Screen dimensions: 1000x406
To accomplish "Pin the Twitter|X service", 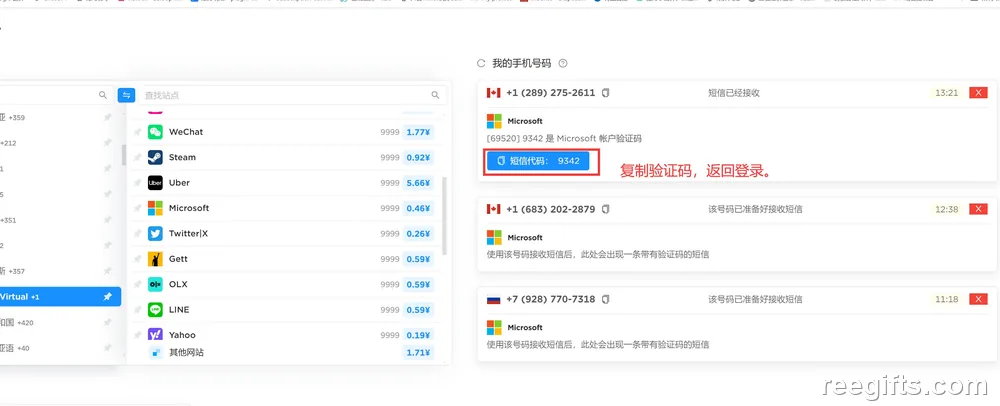I will [137, 234].
